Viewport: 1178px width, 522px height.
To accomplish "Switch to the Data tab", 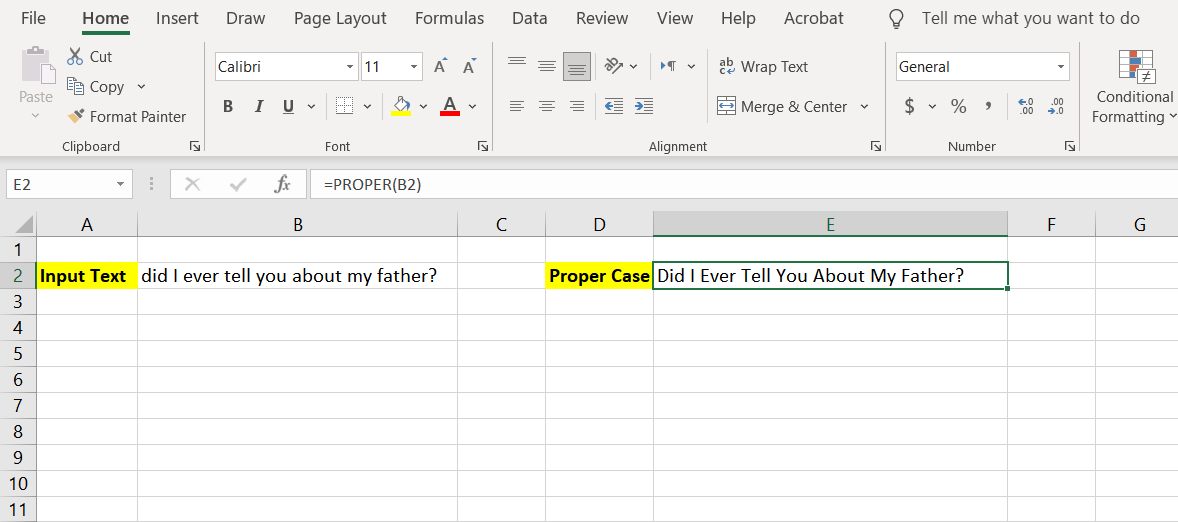I will point(530,18).
